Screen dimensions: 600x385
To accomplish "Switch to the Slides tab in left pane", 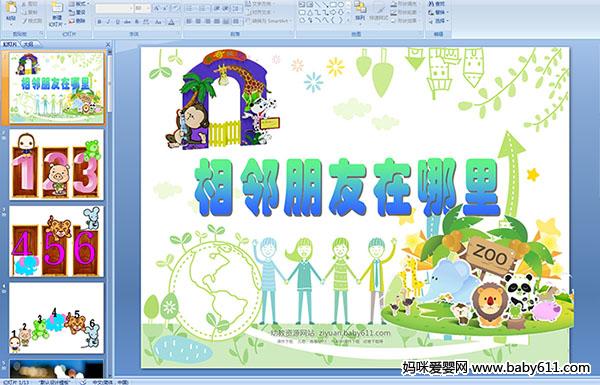I will tap(9, 44).
